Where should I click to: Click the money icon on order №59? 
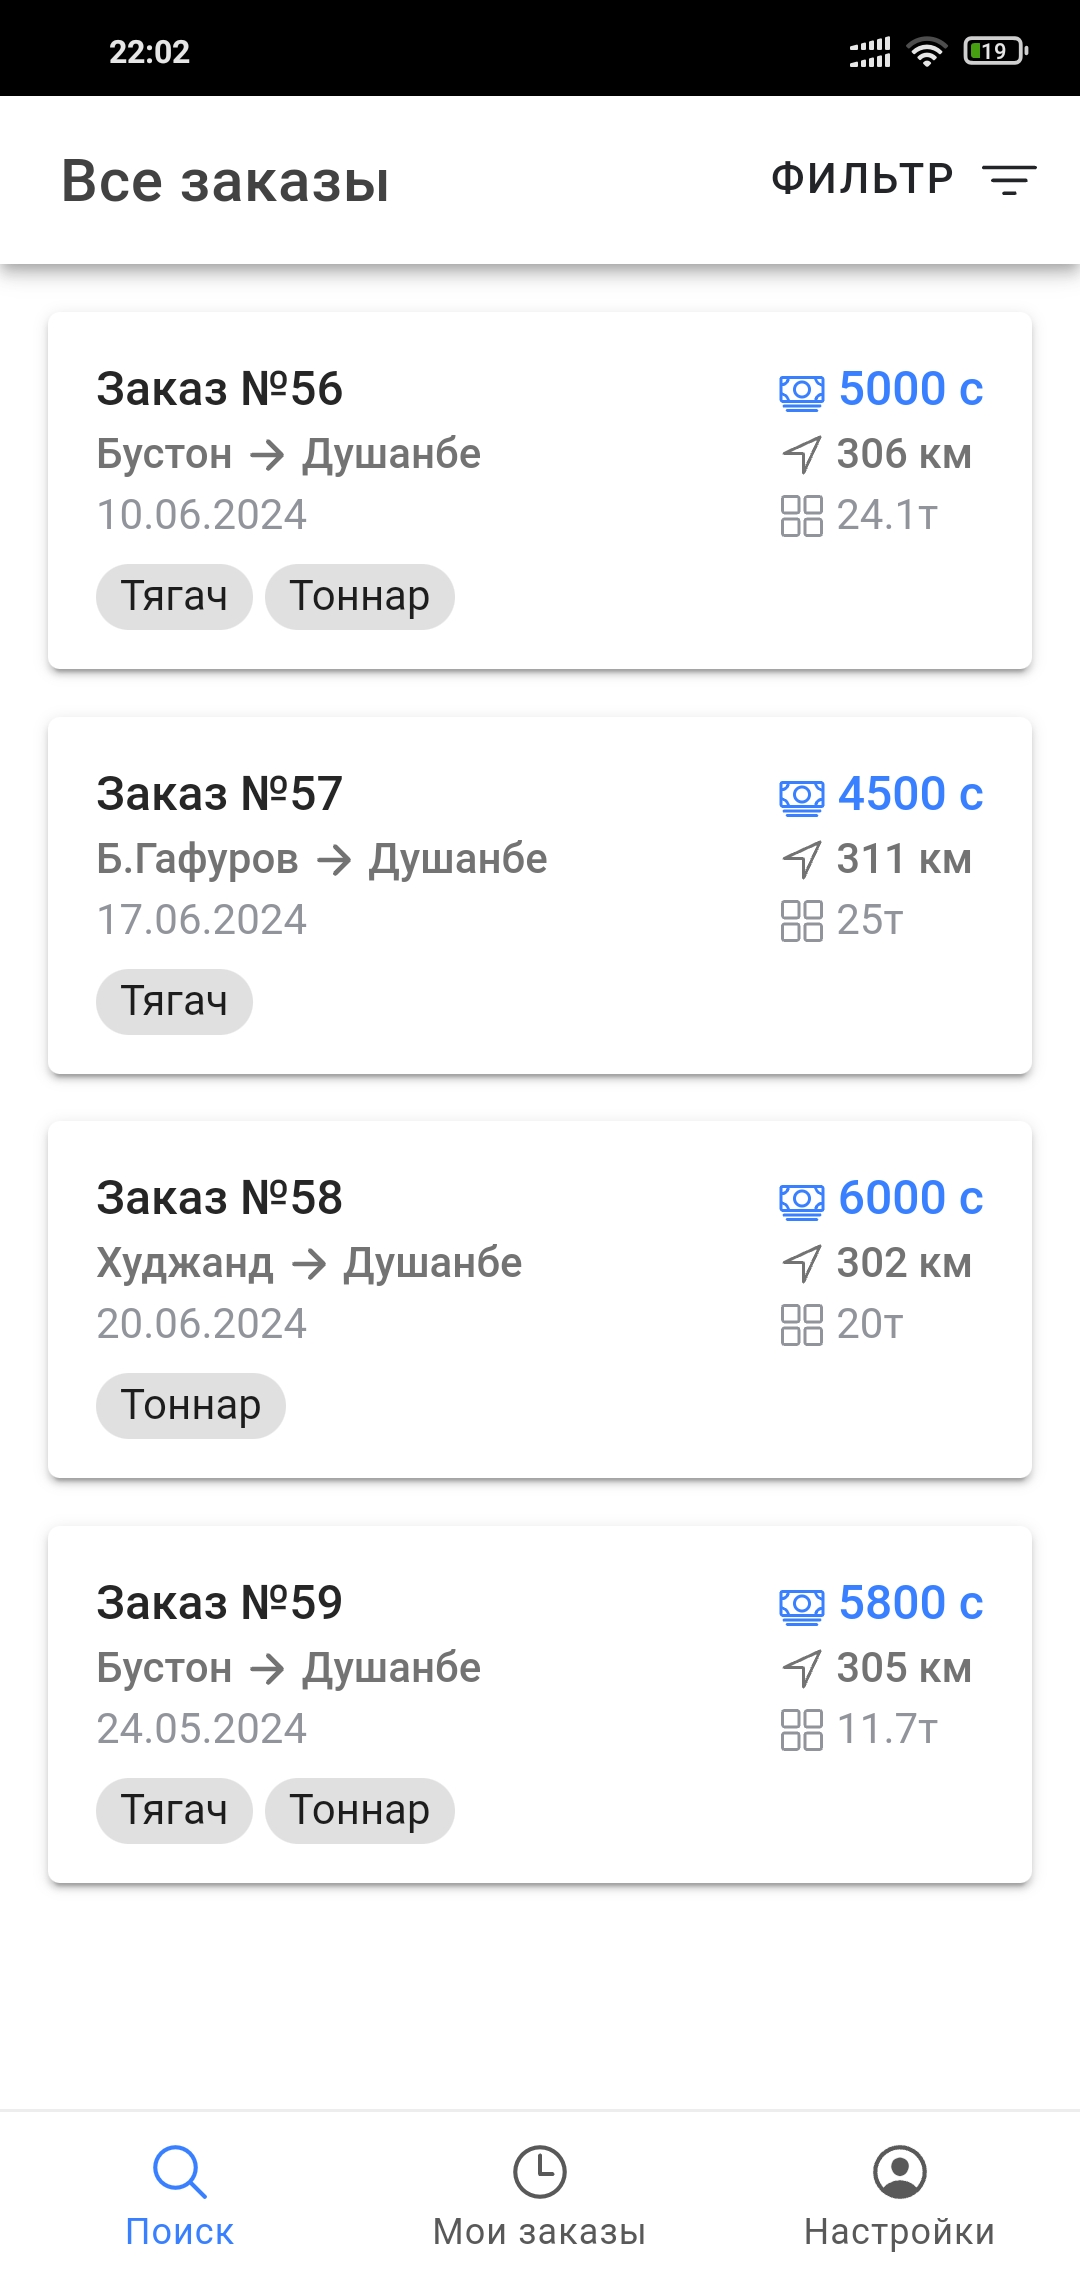802,1605
